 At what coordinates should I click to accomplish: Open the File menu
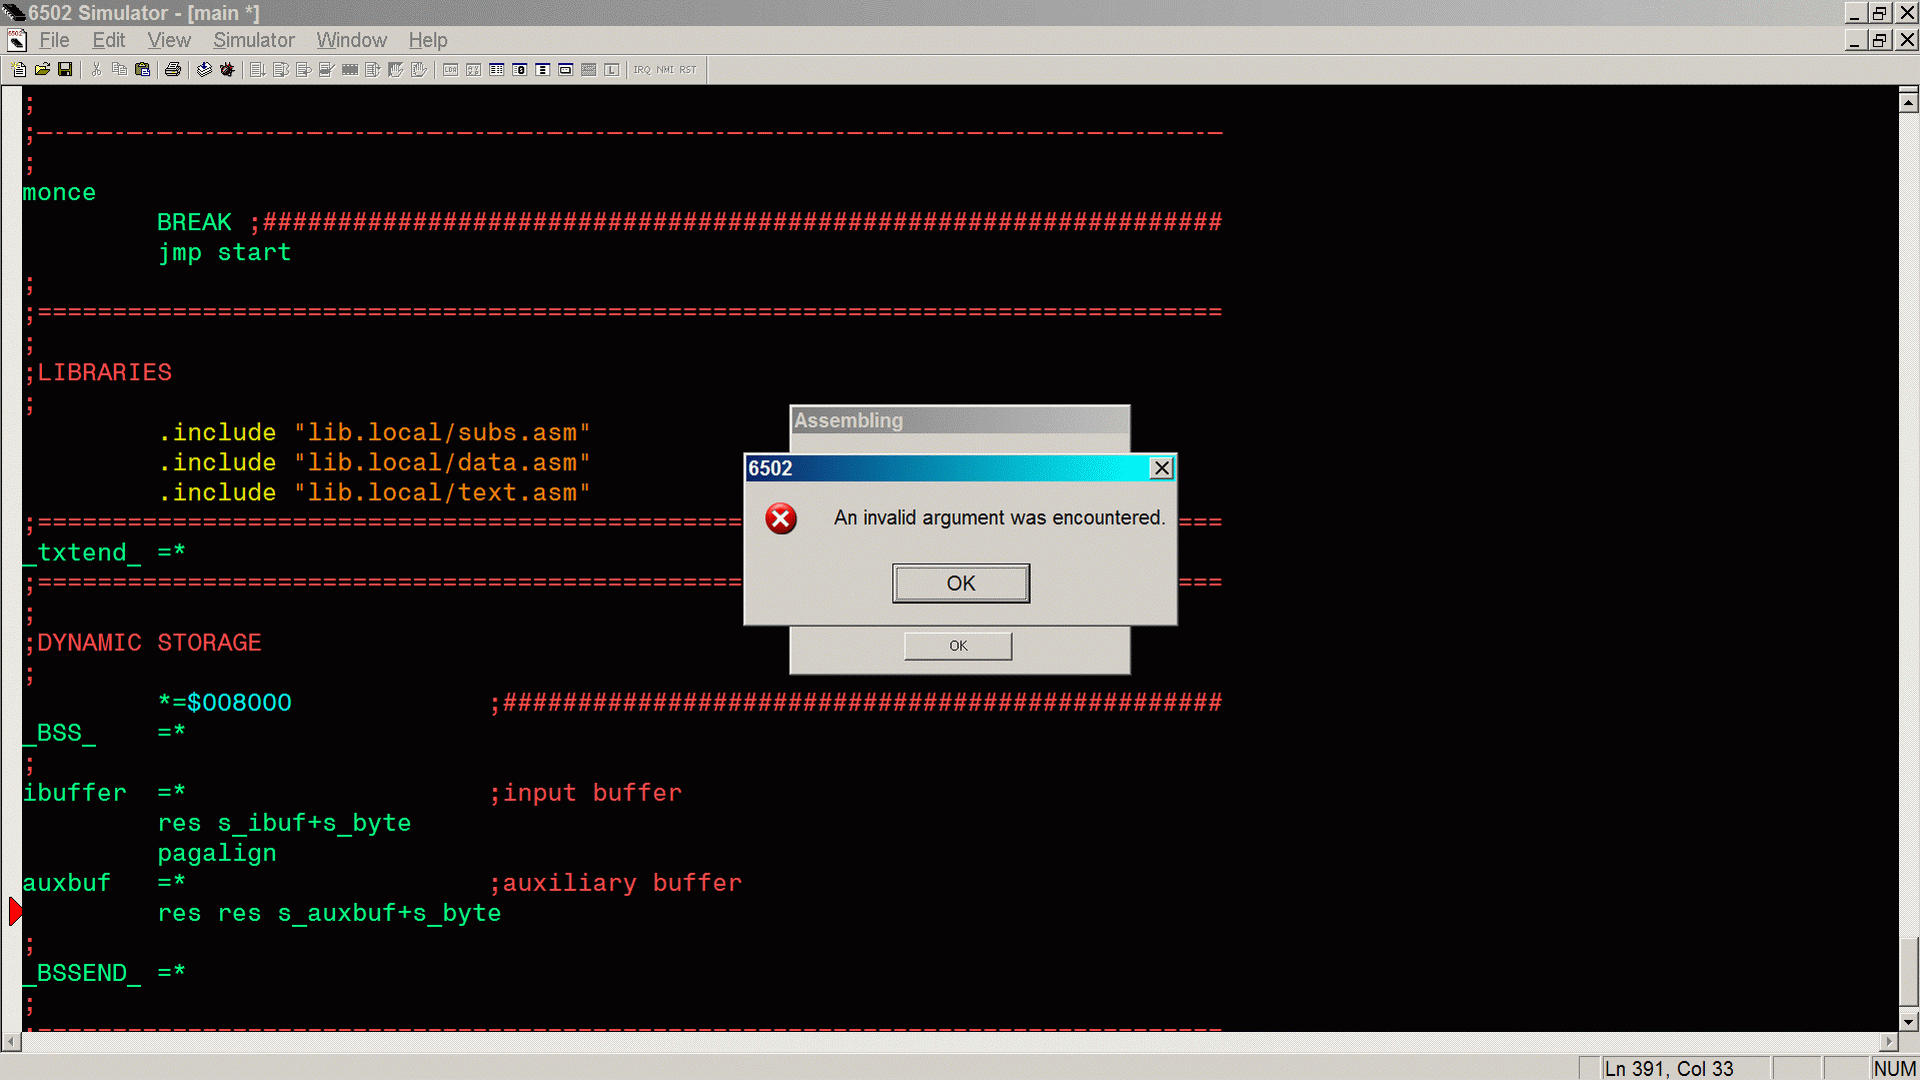tap(54, 40)
